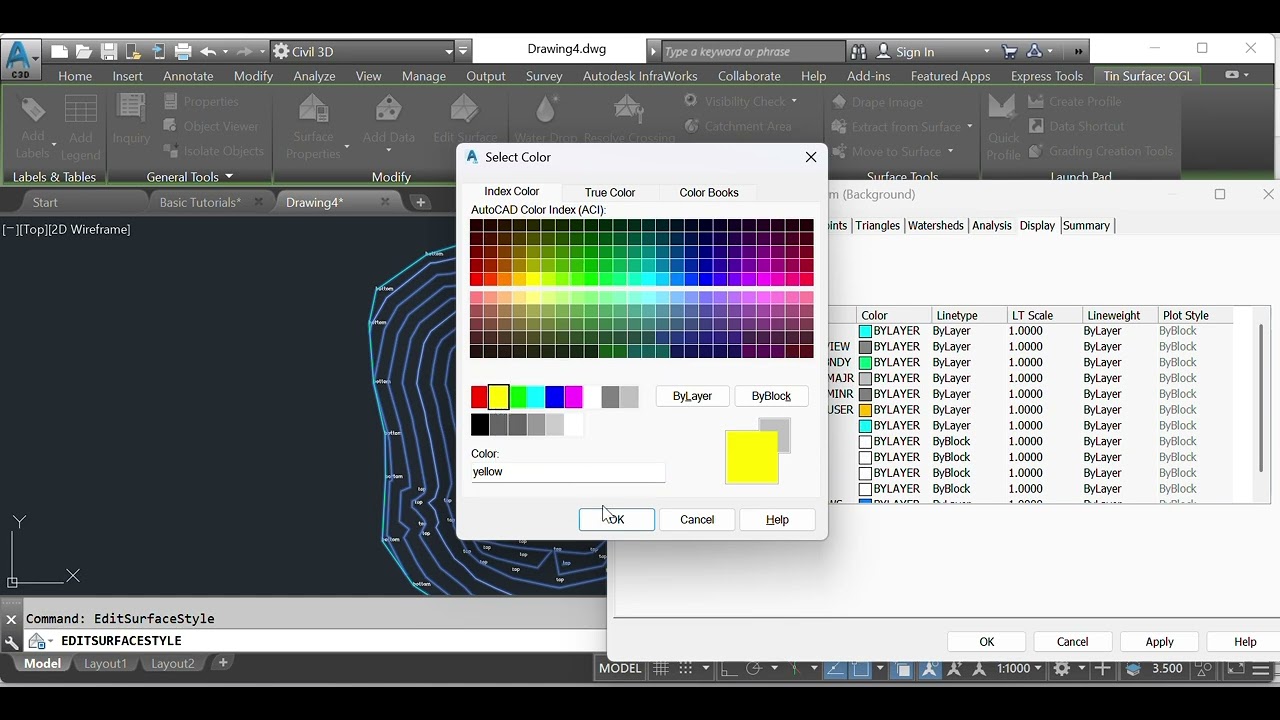The image size is (1280, 720).
Task: Click the Save disk icon in Quick Access
Action: pyautogui.click(x=108, y=51)
